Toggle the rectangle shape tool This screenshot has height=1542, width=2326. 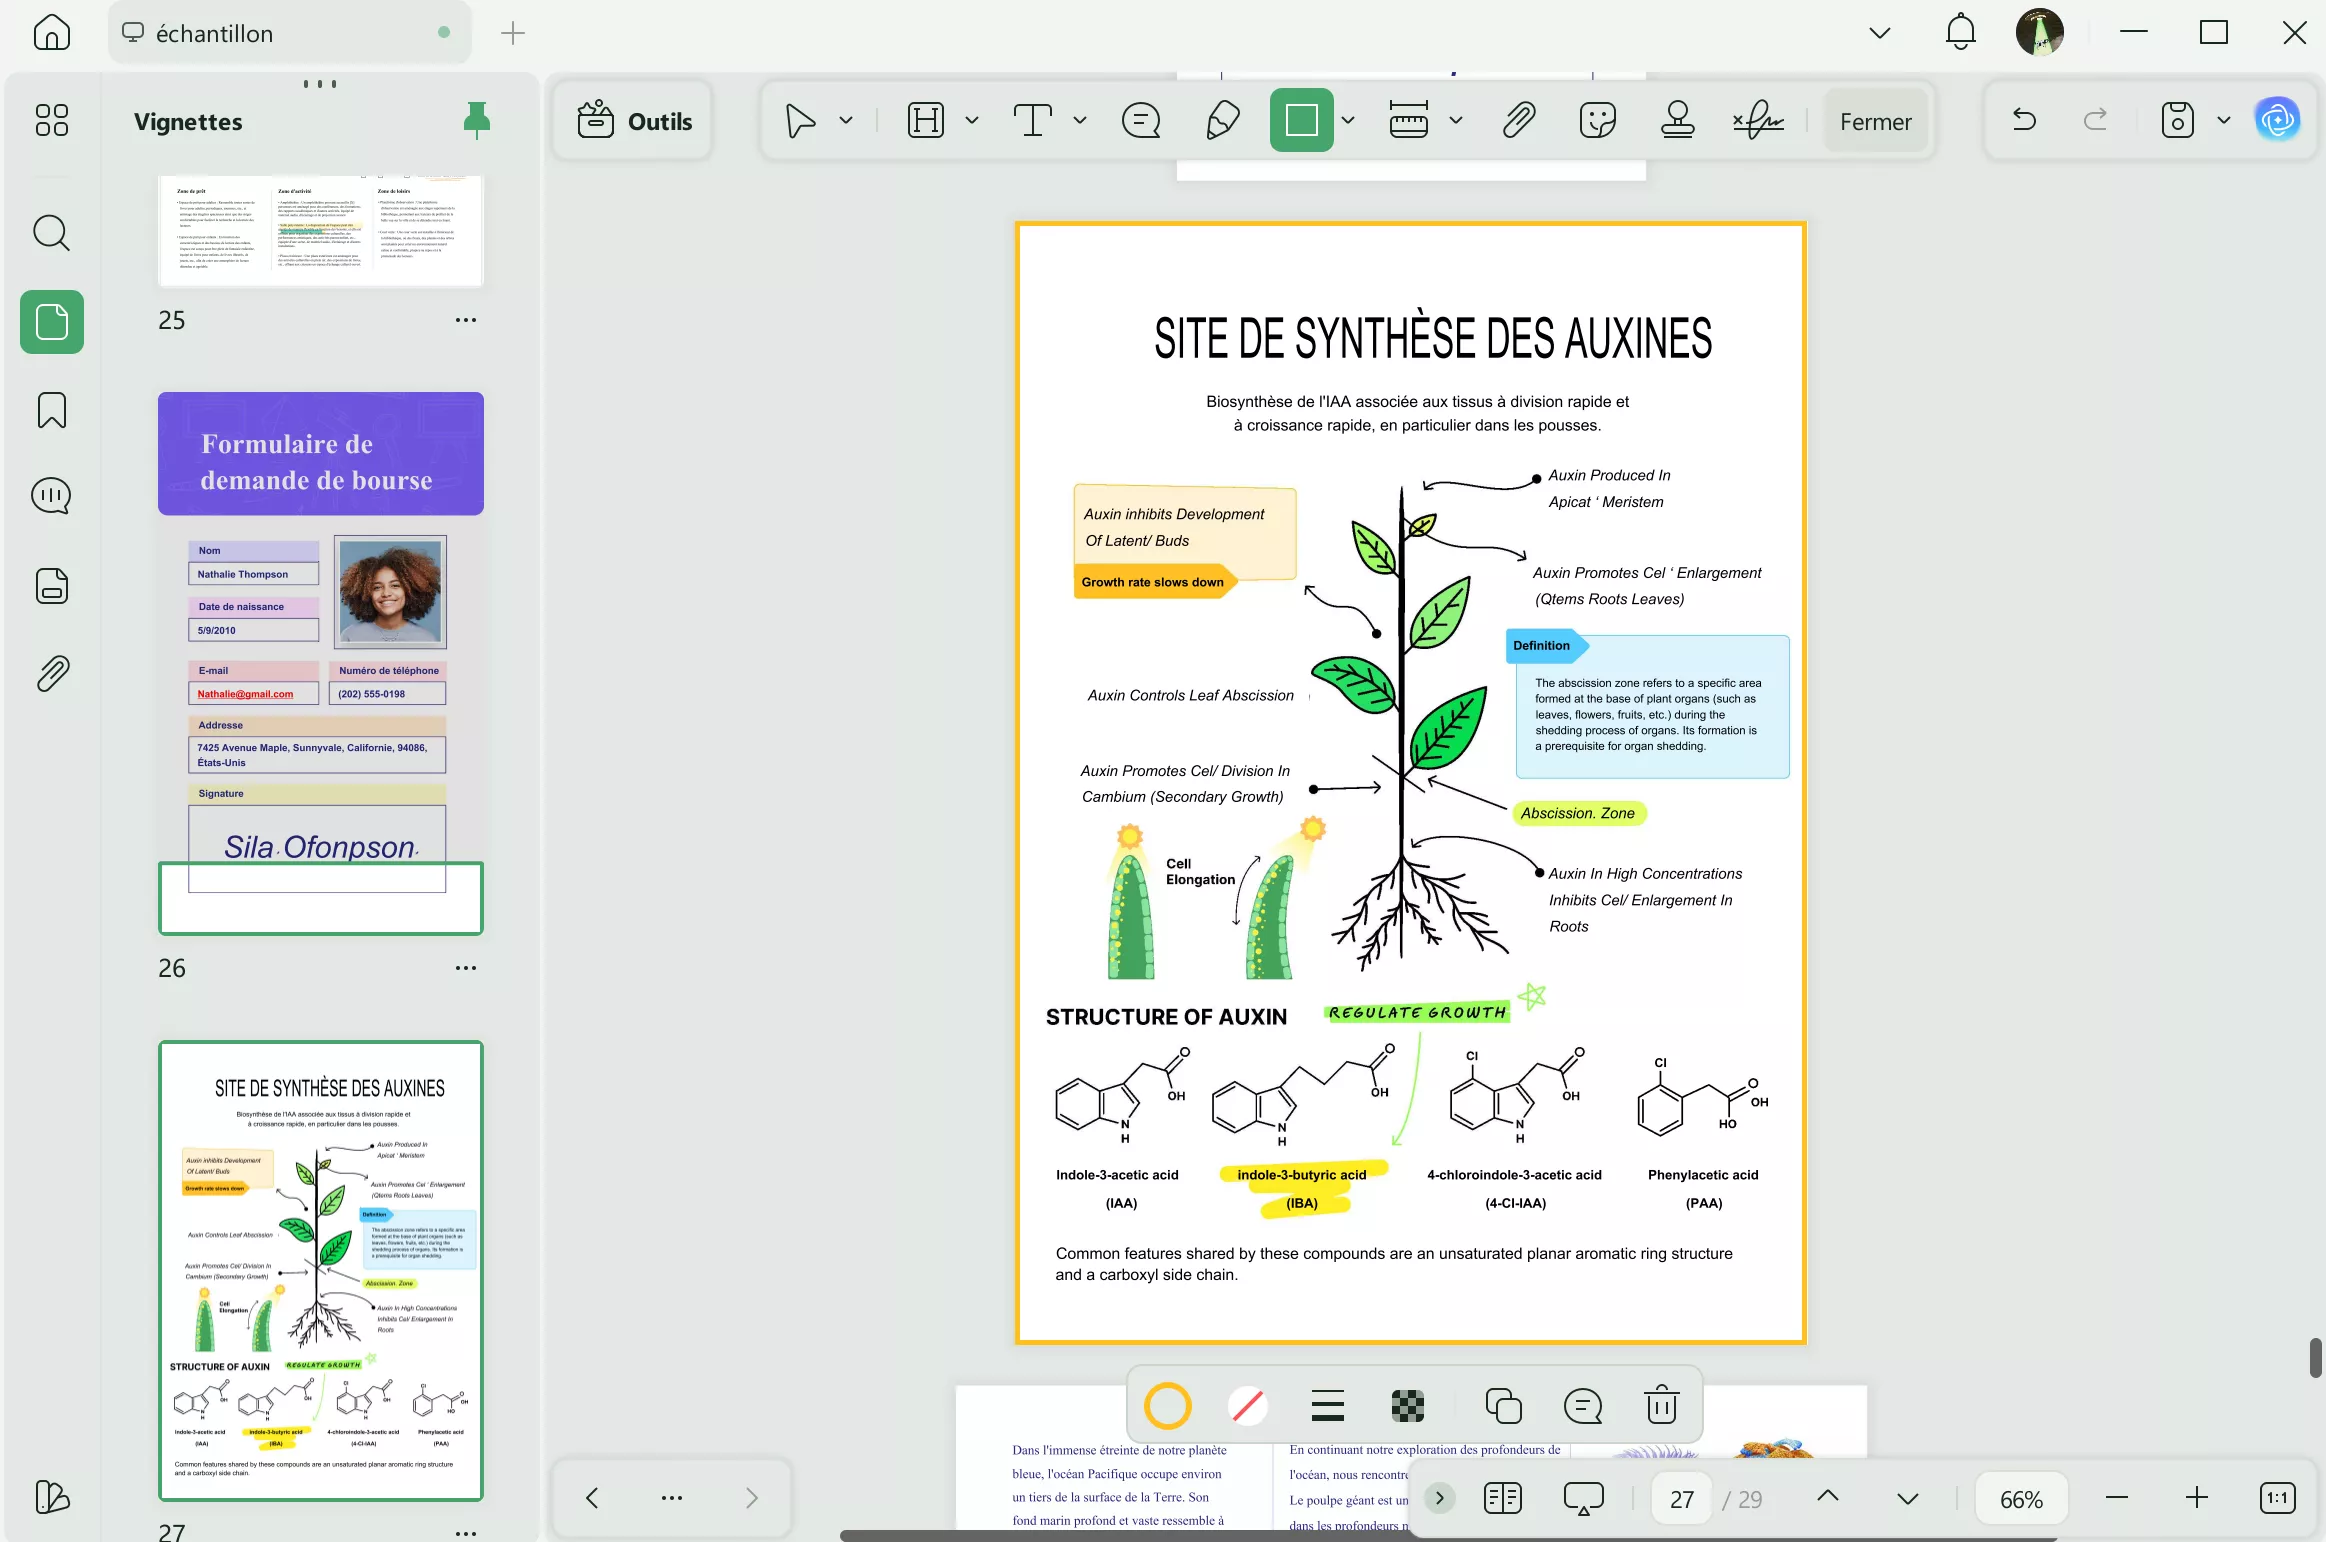pos(1301,121)
